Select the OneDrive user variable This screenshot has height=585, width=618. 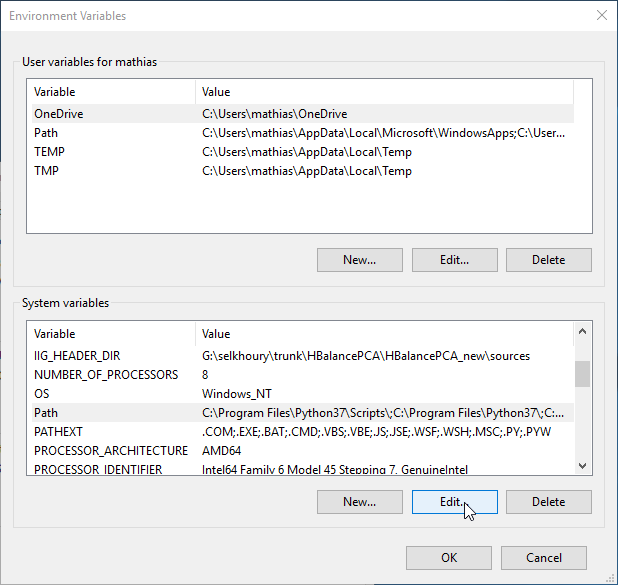click(303, 114)
